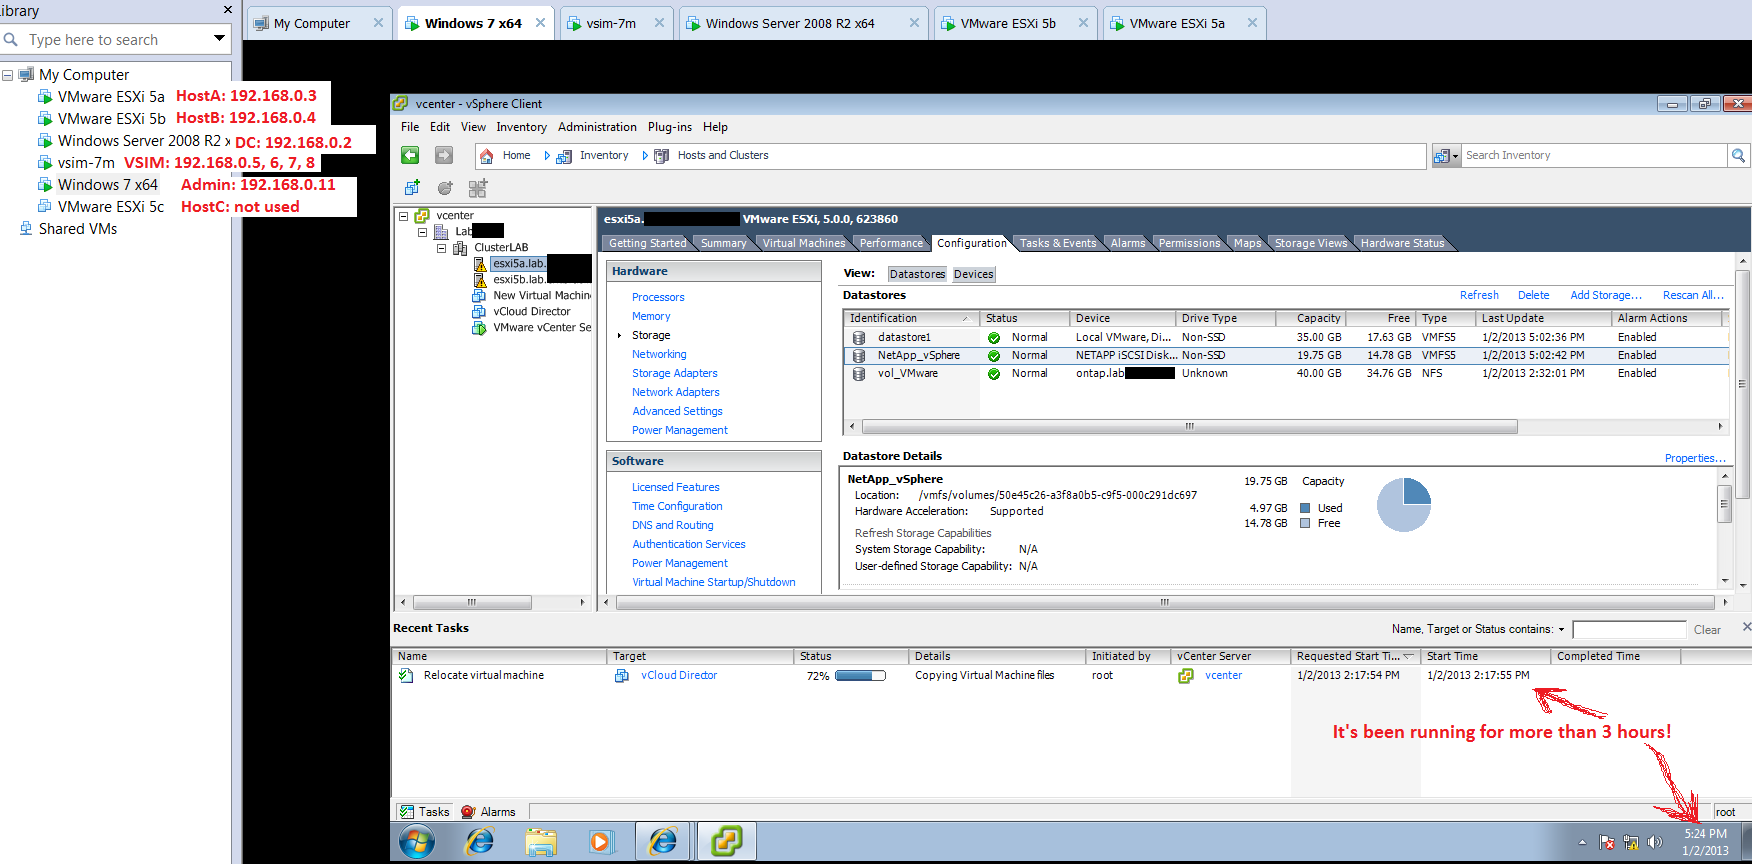Click the vCloud Director VM icon in tree
The height and width of the screenshot is (864, 1752).
(479, 312)
